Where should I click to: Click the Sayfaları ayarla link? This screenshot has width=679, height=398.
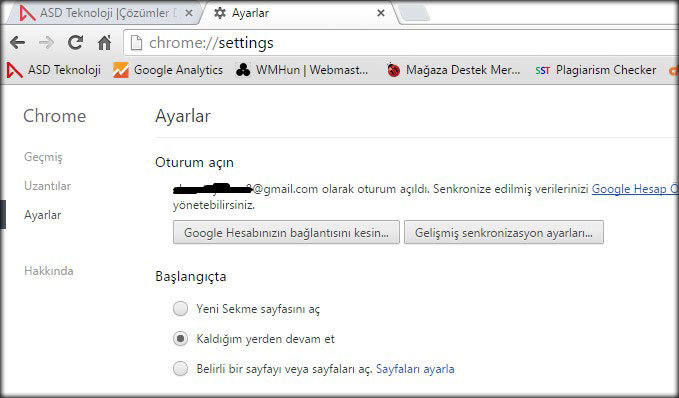tap(415, 369)
